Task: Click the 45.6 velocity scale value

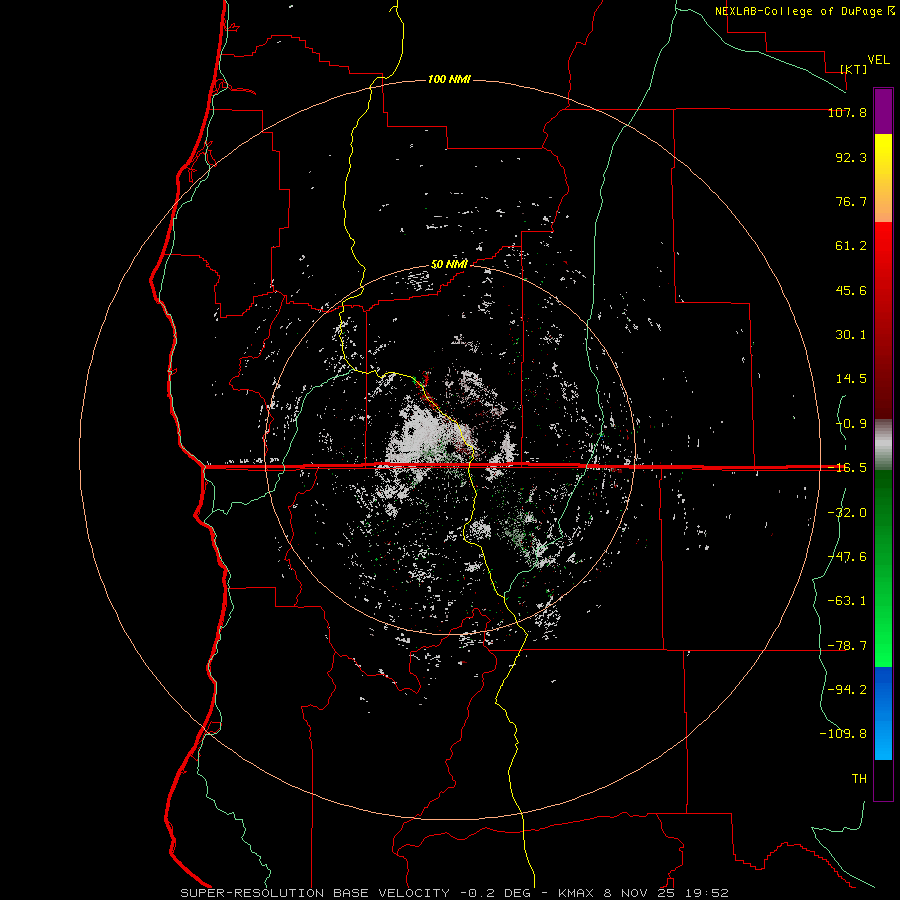Action: click(851, 290)
